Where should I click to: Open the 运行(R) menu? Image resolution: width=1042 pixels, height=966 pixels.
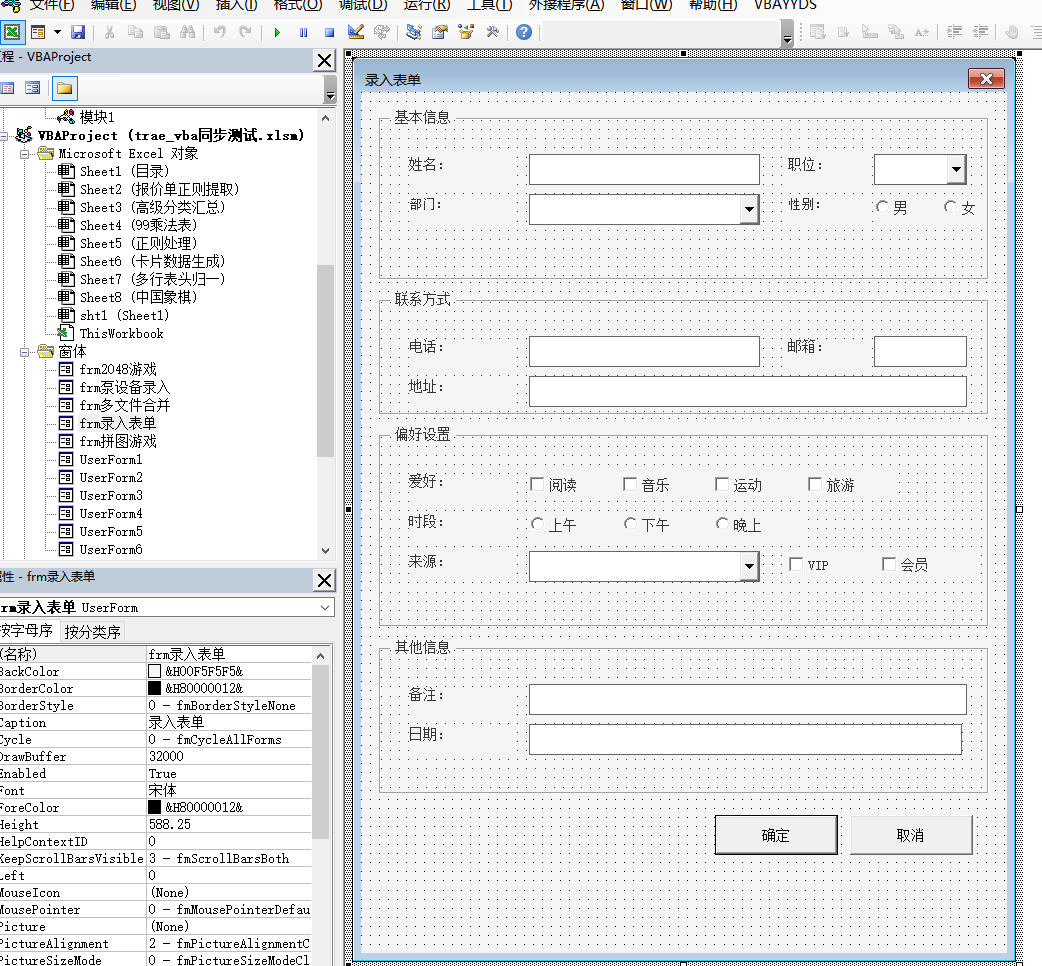pos(426,7)
